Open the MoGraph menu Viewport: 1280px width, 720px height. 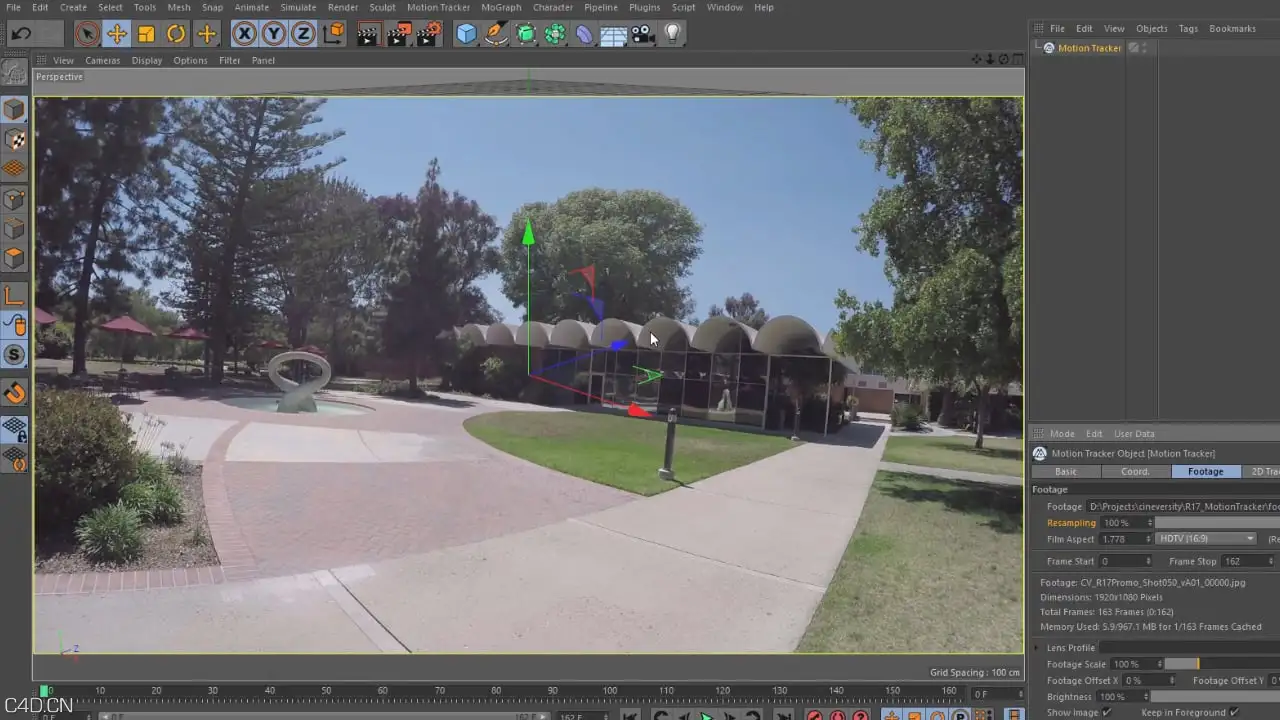click(x=501, y=7)
